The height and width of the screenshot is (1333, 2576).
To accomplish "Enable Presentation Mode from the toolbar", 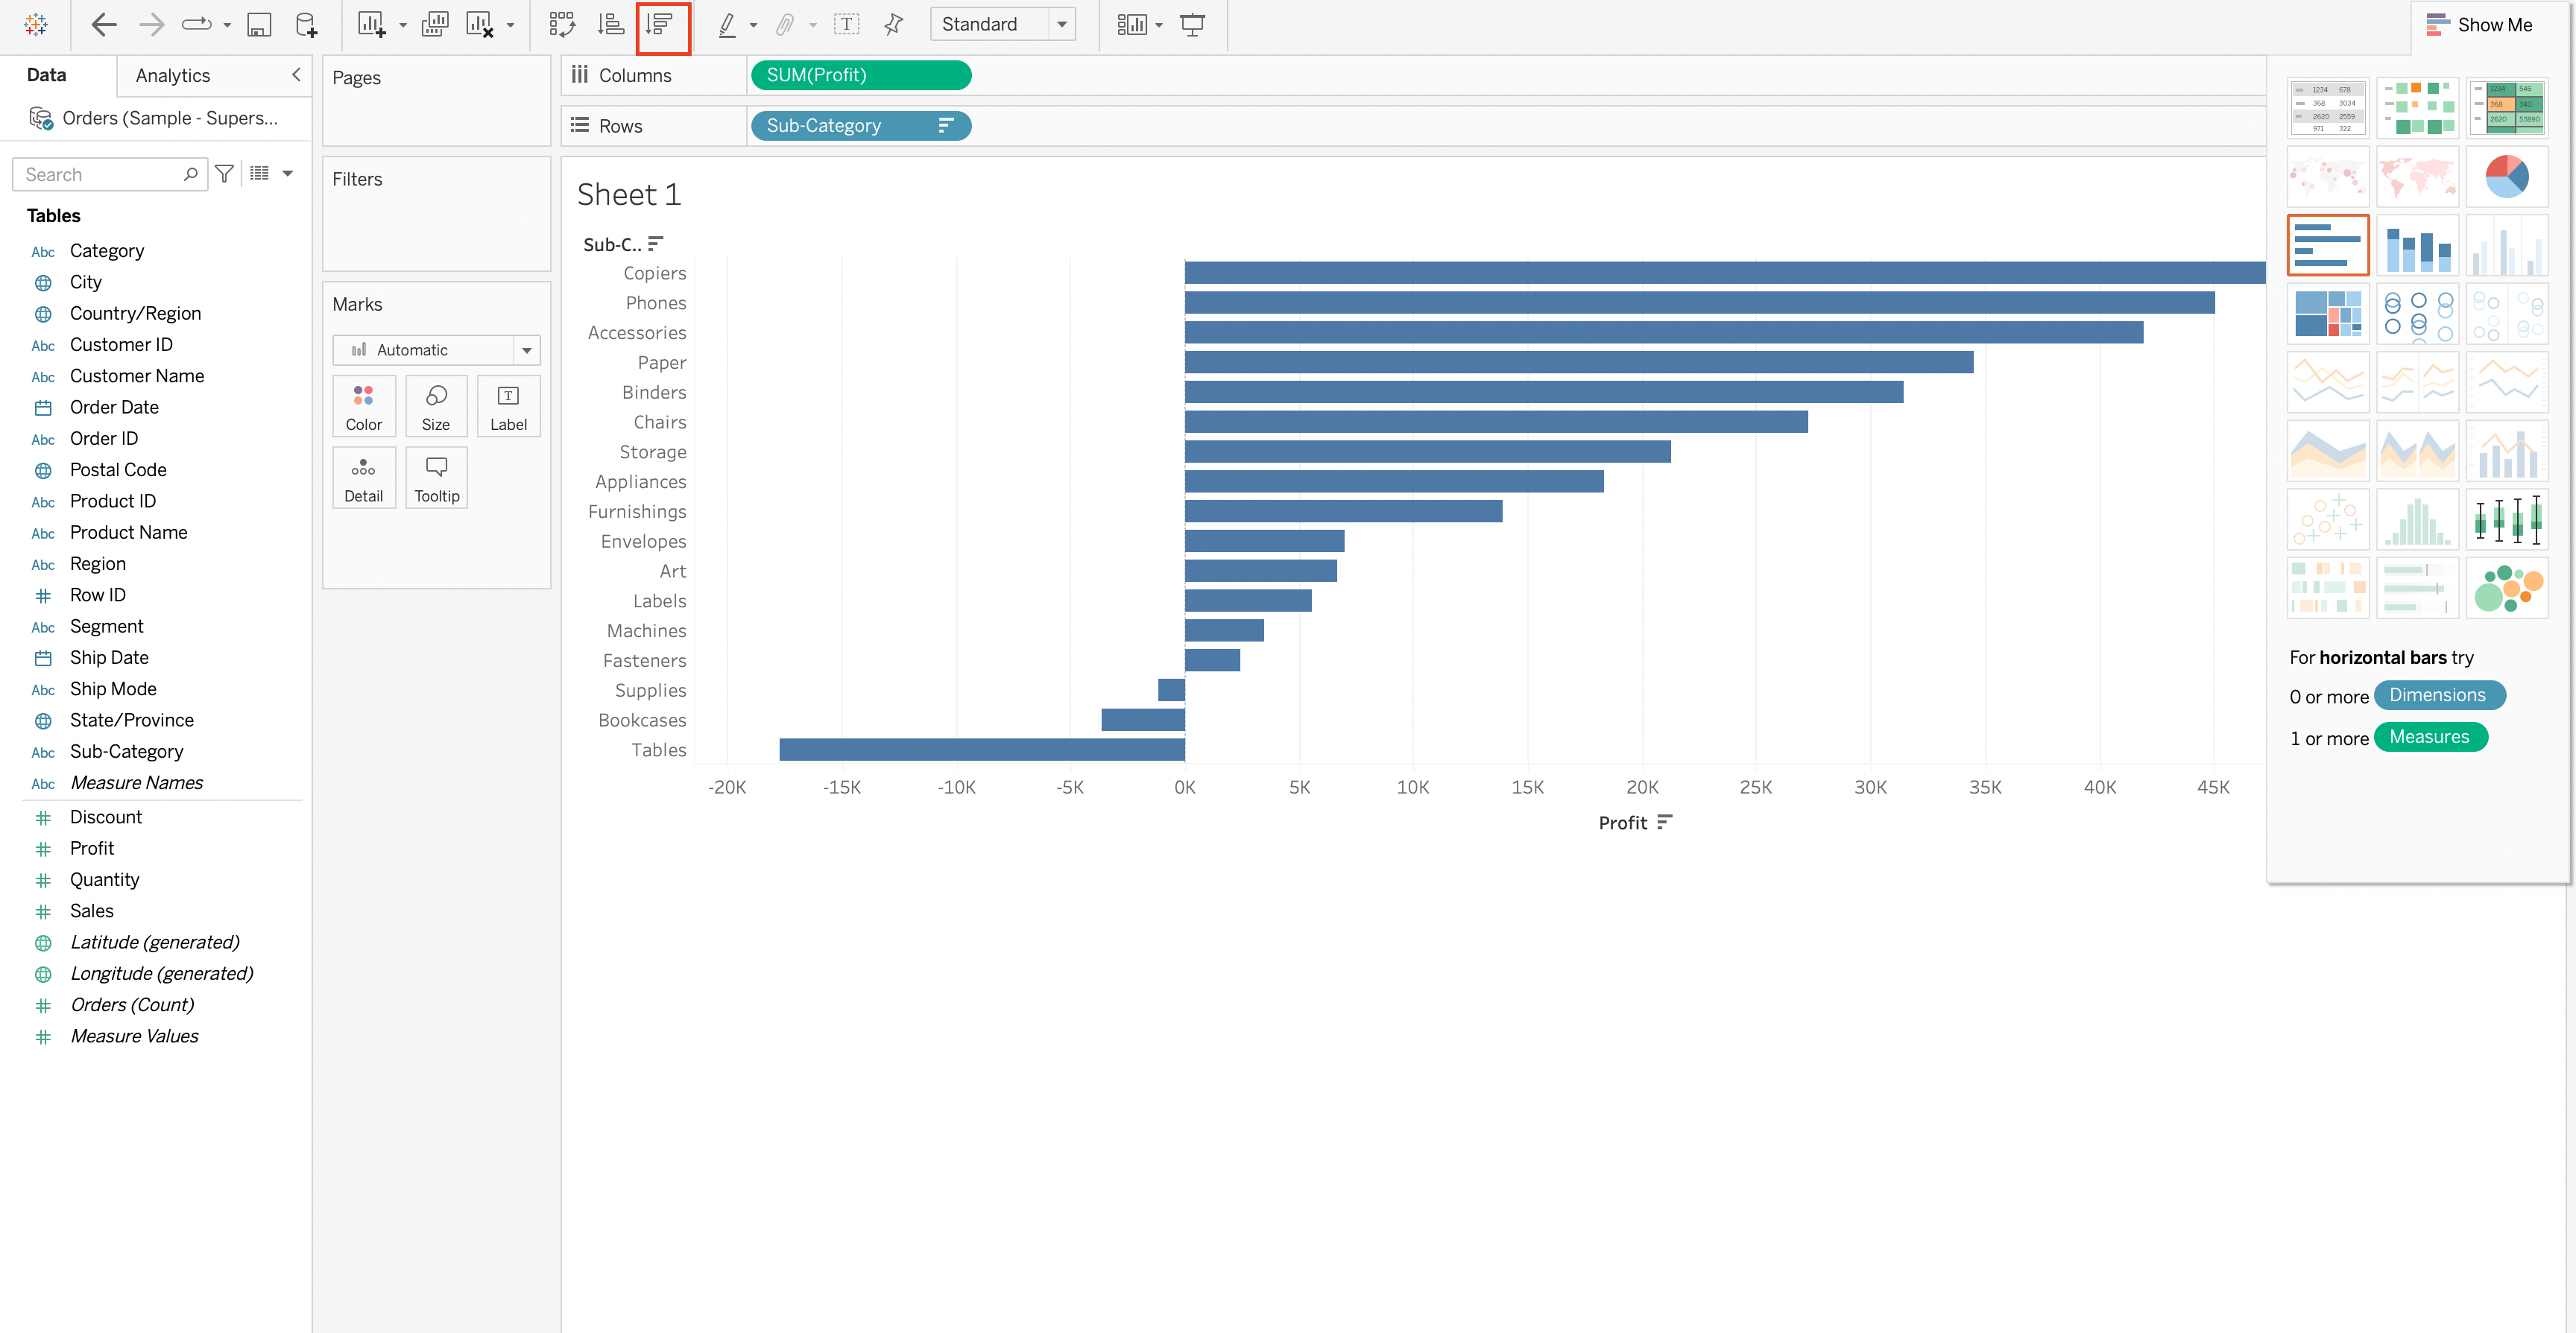I will 1193,24.
